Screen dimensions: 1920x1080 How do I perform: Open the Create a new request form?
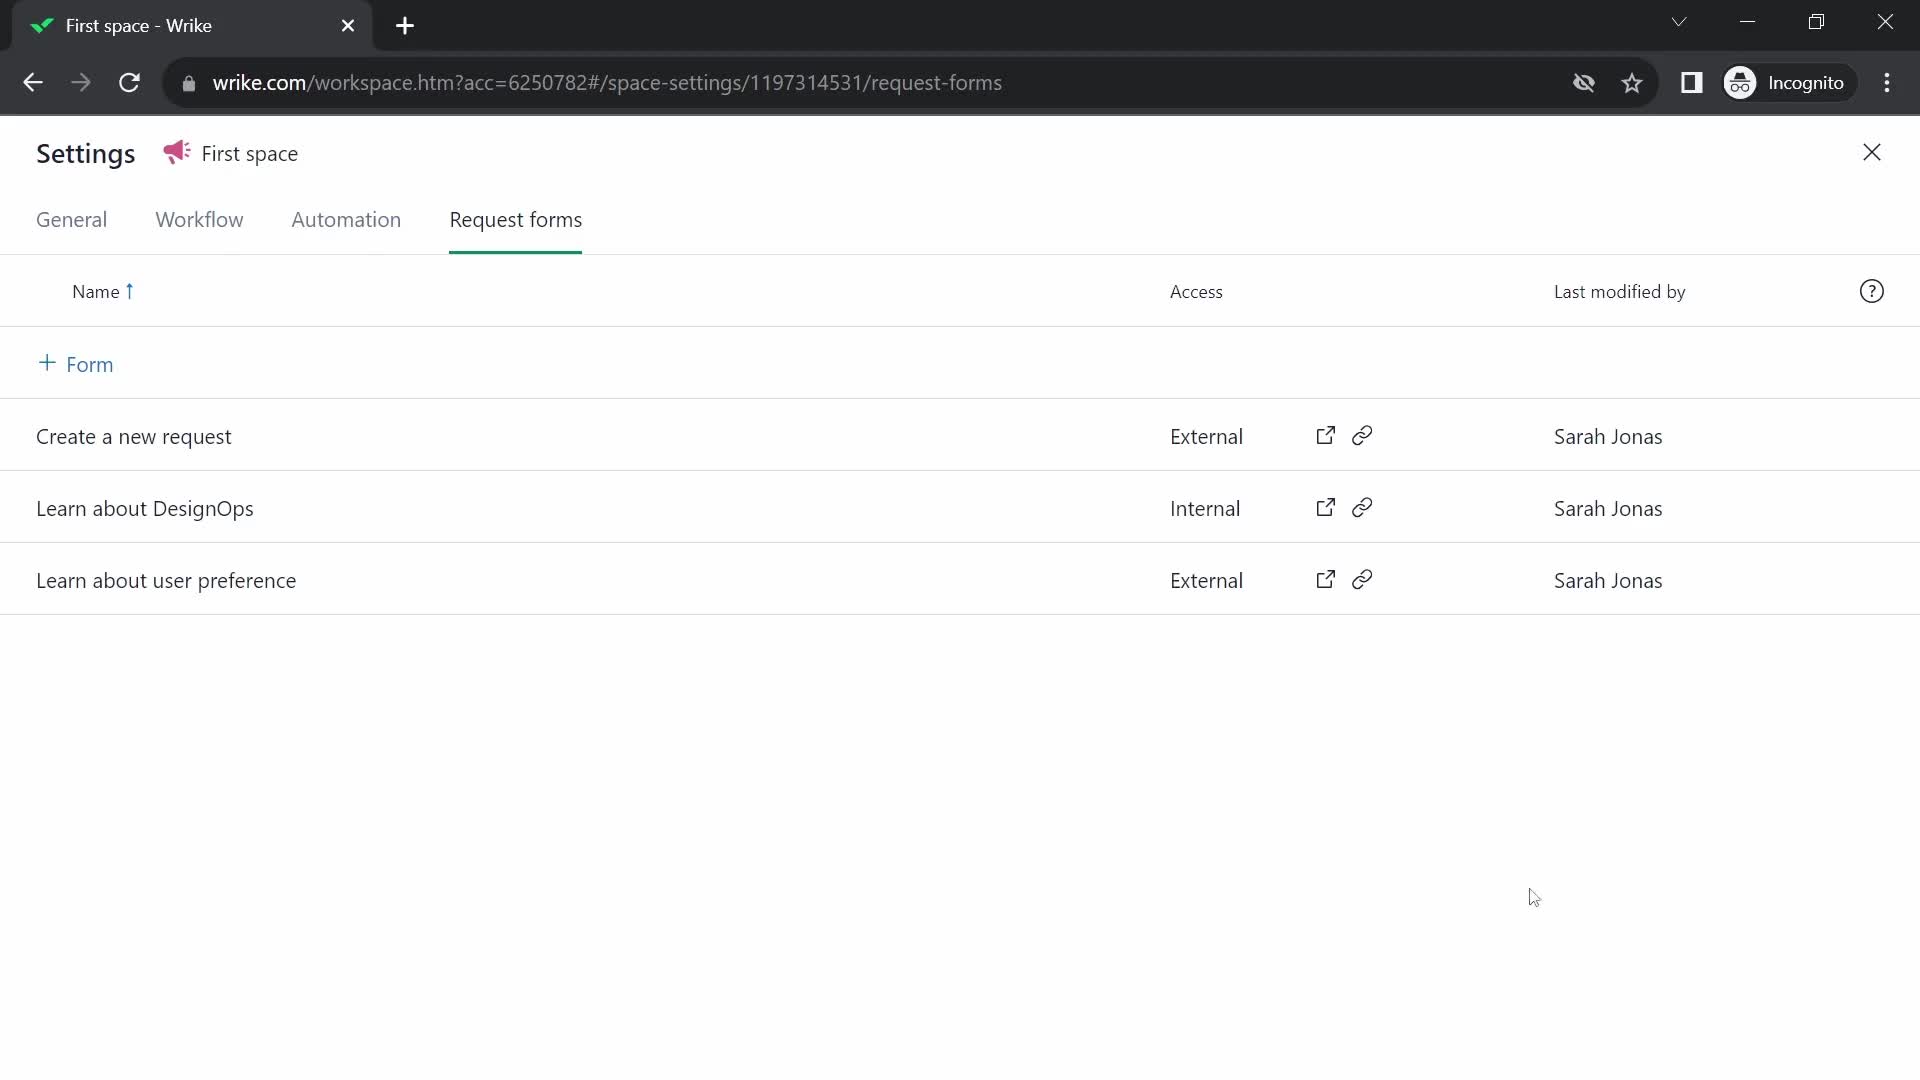[134, 437]
